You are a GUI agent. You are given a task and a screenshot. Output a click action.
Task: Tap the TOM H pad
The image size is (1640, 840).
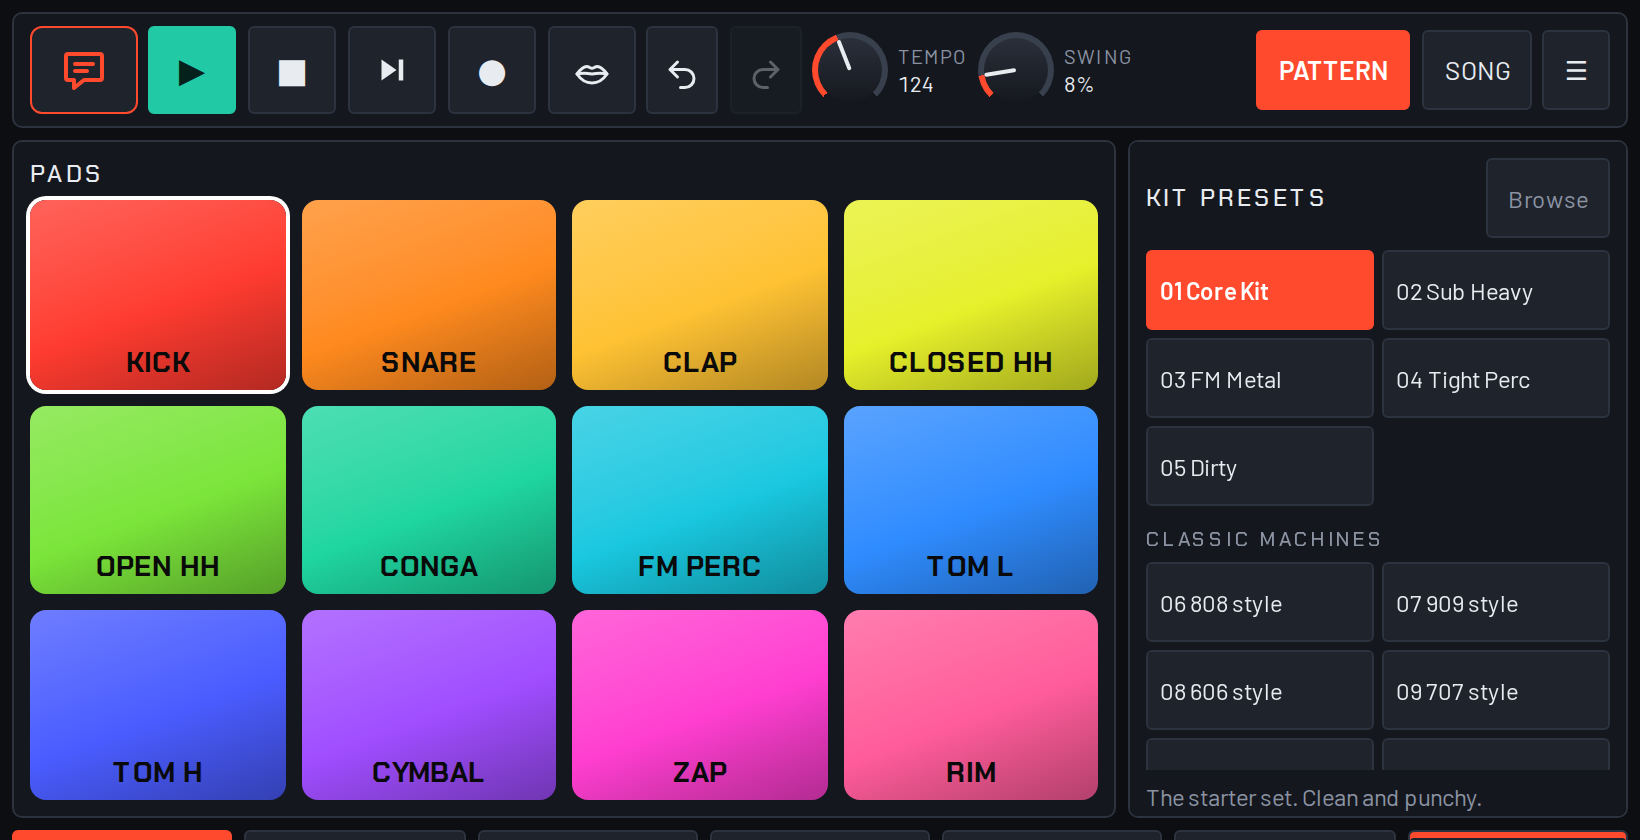tap(158, 705)
